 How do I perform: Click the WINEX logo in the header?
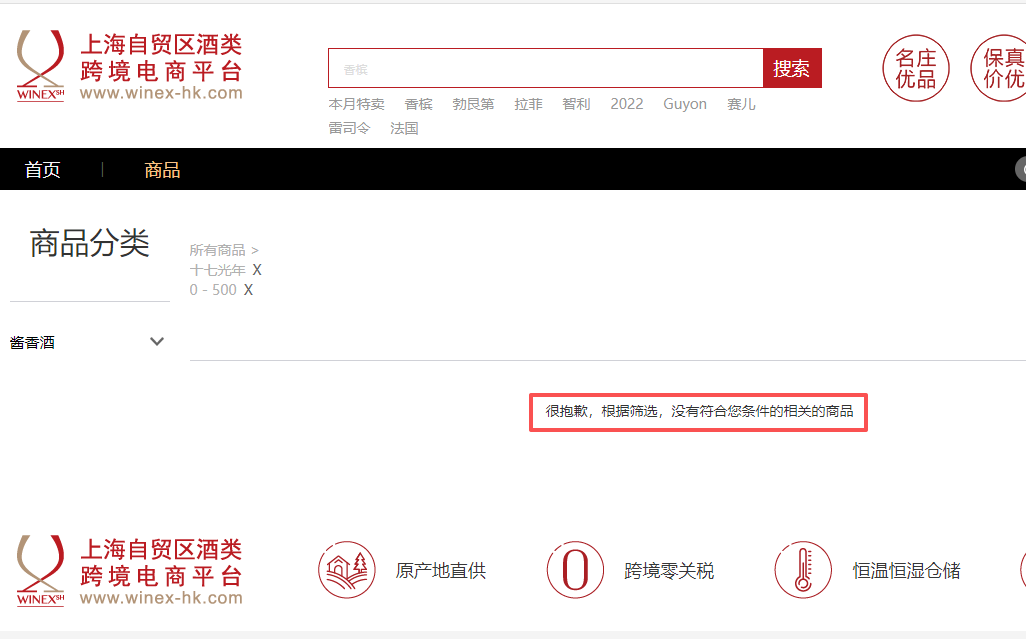[130, 66]
